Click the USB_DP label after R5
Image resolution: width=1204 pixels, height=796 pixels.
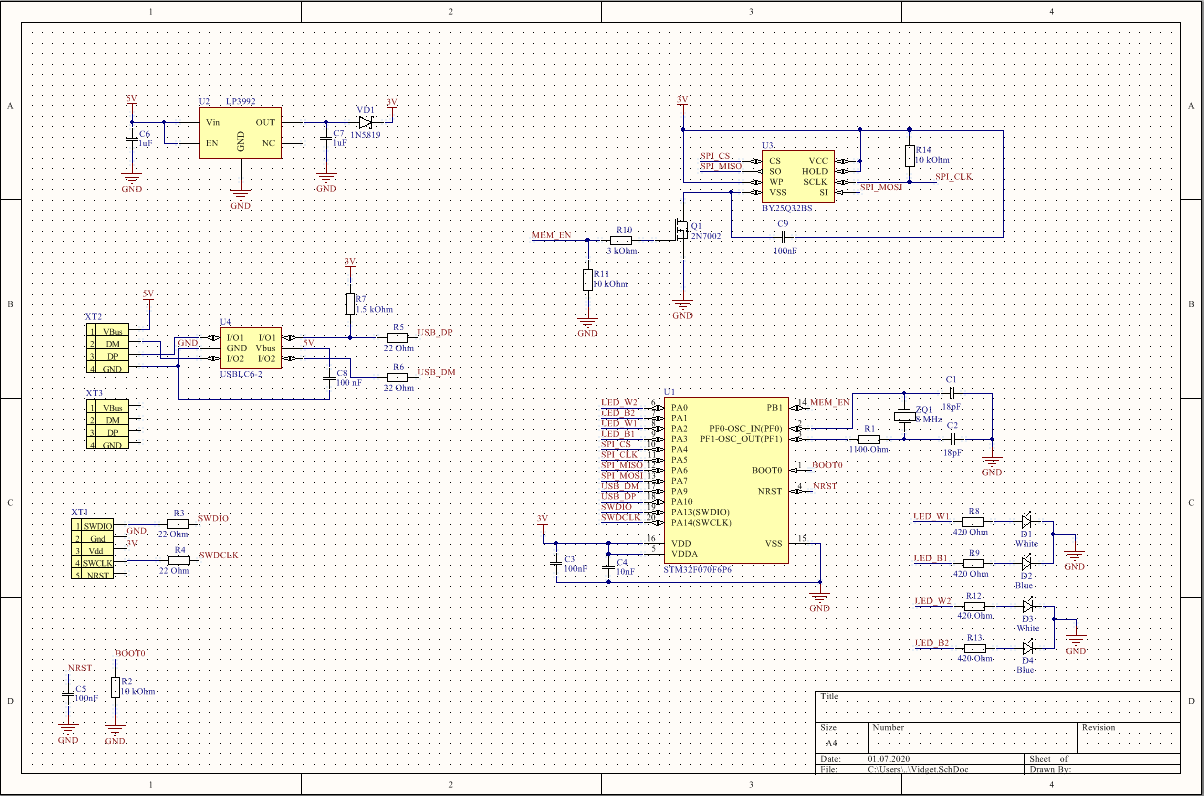tap(435, 332)
